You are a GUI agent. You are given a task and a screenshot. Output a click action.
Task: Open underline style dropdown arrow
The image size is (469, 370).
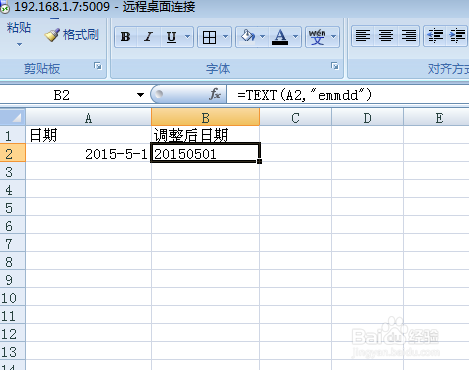pyautogui.click(x=187, y=37)
